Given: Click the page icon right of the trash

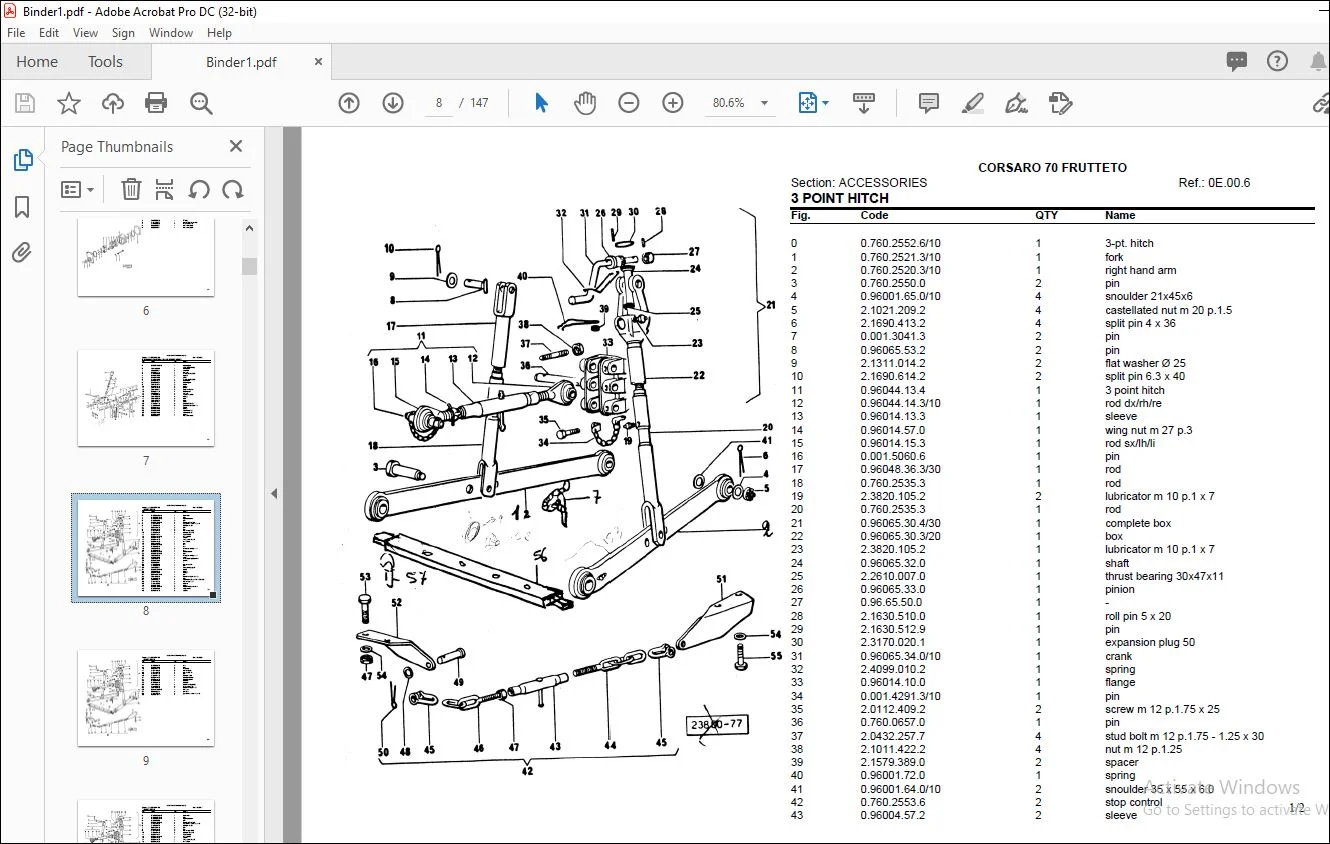Looking at the screenshot, I should click(165, 189).
